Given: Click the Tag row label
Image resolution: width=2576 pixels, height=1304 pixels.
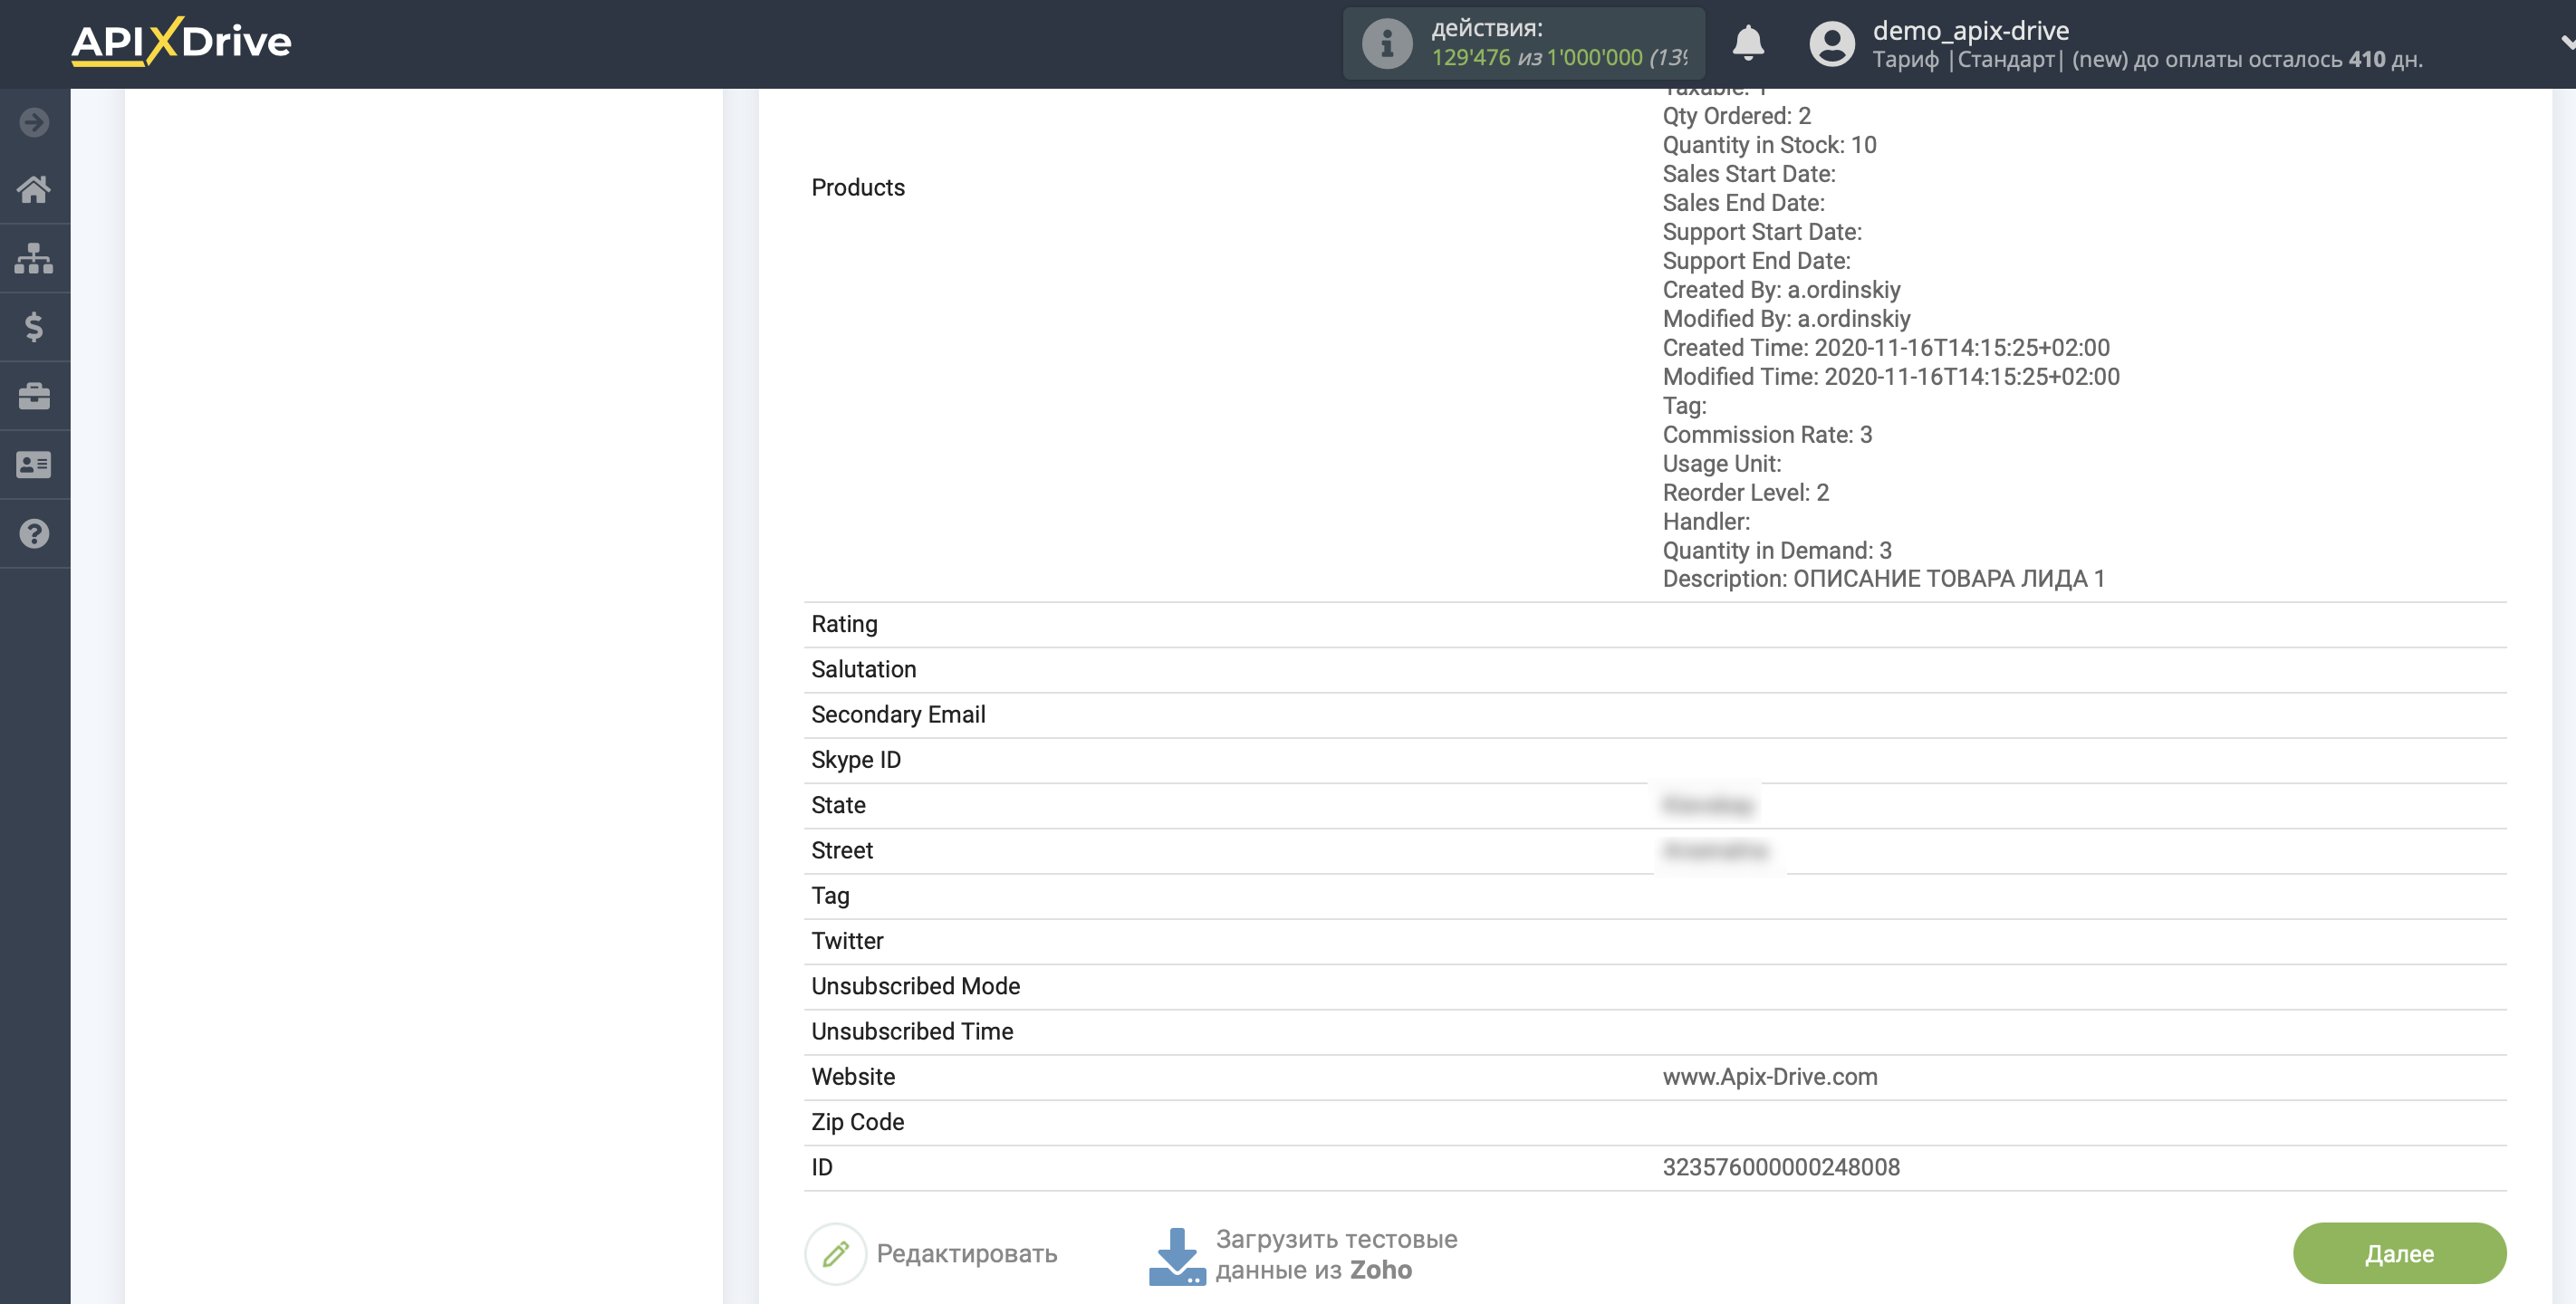Looking at the screenshot, I should 830,896.
